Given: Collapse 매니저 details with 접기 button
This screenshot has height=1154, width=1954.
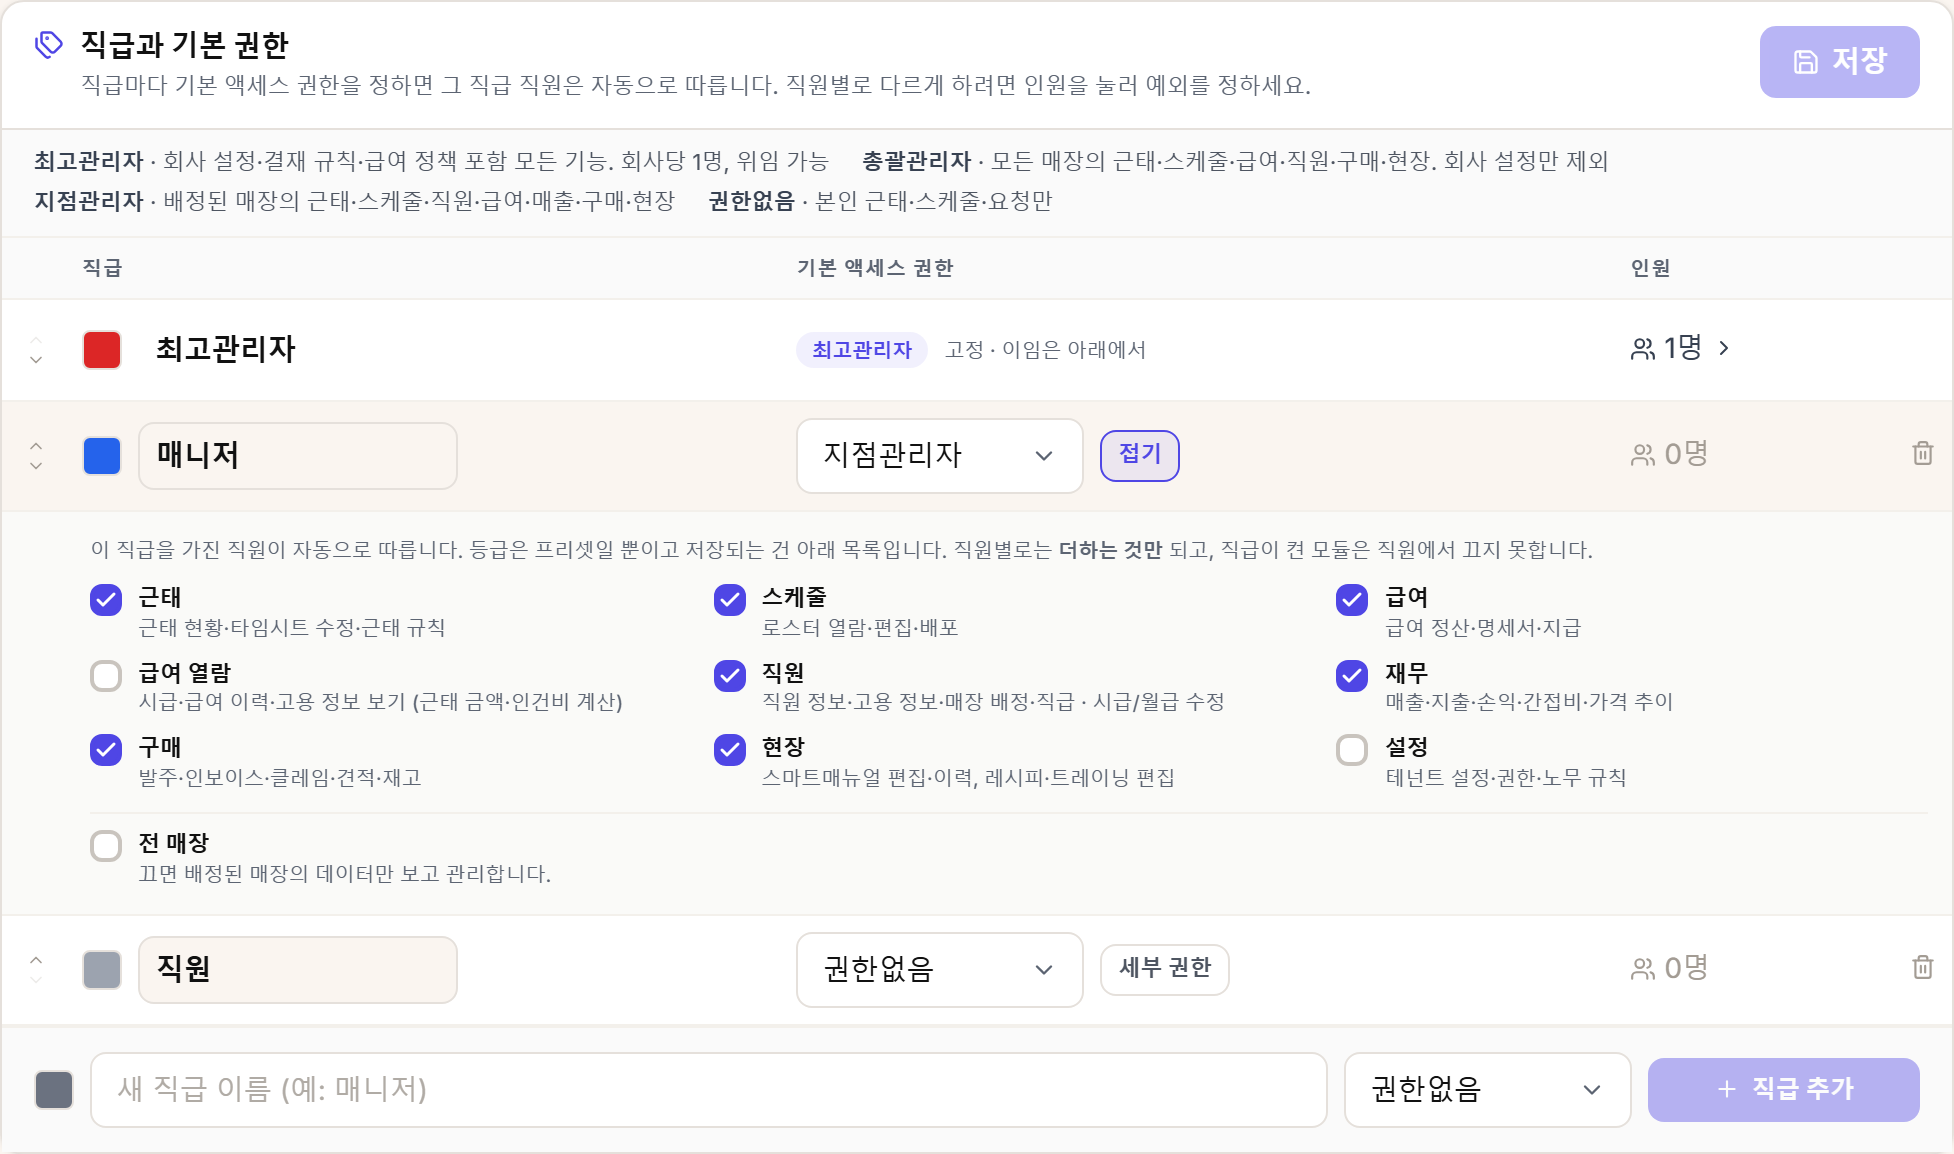Looking at the screenshot, I should coord(1140,456).
